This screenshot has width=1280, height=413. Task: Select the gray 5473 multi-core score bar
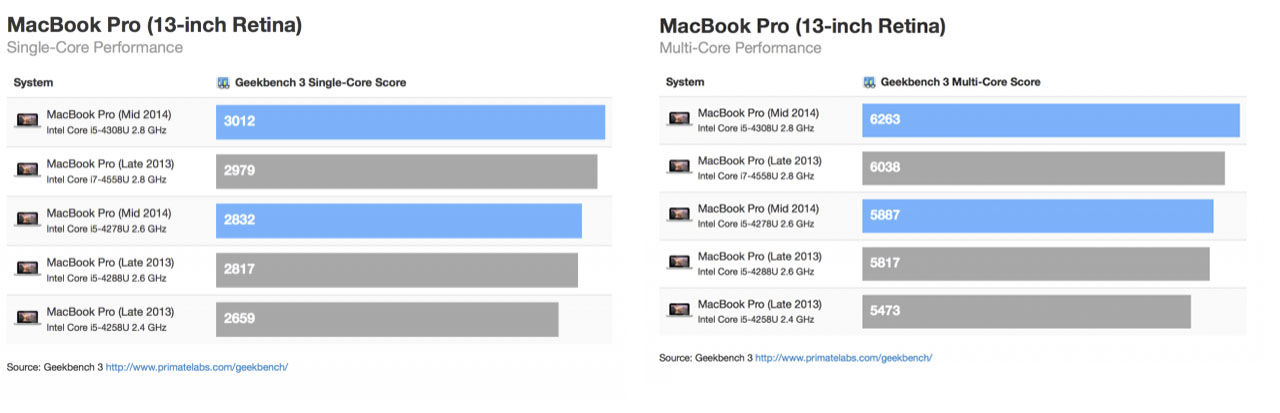point(1027,311)
